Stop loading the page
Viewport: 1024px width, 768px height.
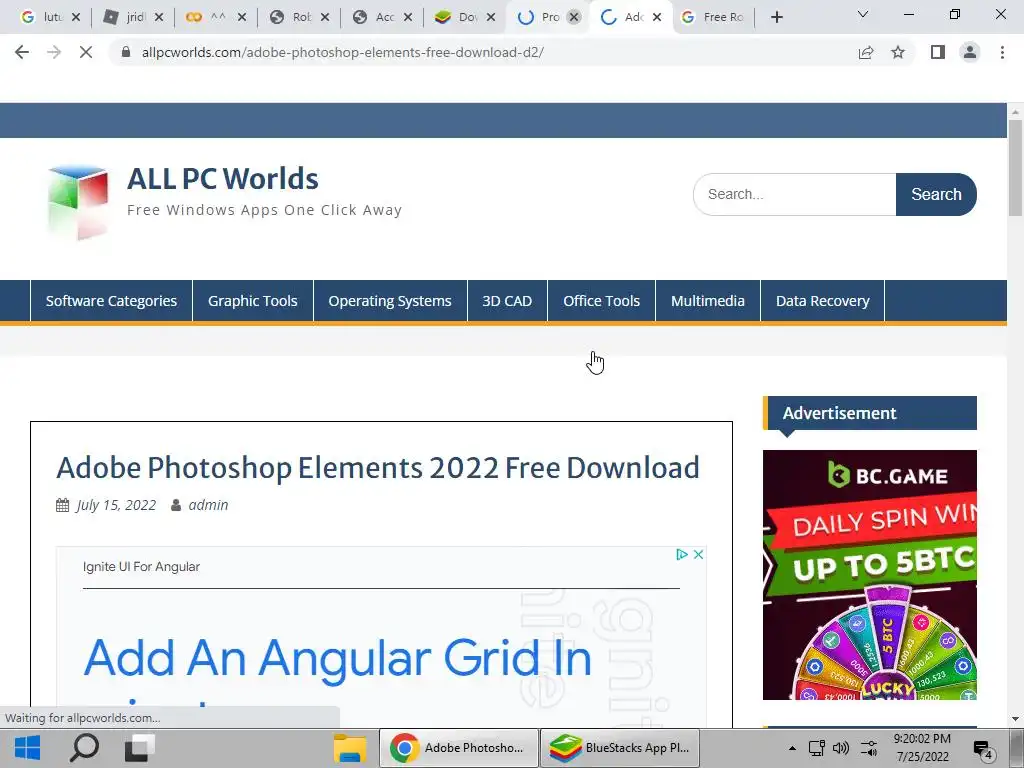click(86, 52)
